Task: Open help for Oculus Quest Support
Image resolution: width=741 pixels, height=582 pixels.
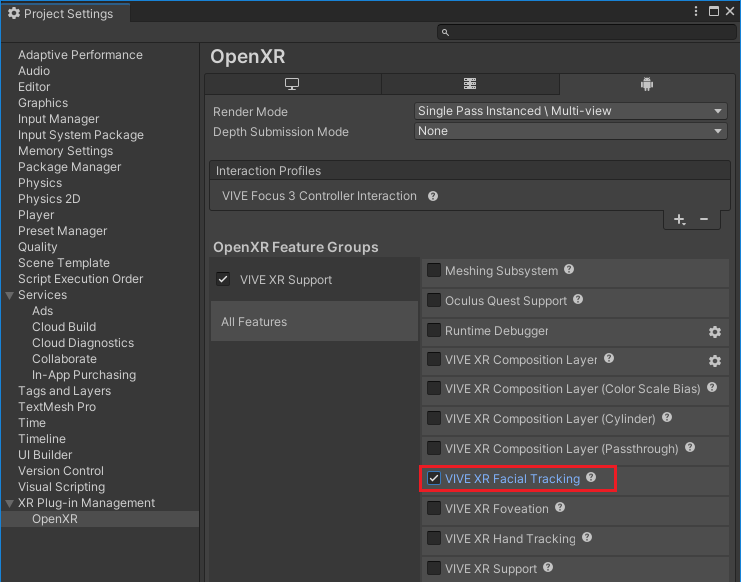Action: [578, 300]
